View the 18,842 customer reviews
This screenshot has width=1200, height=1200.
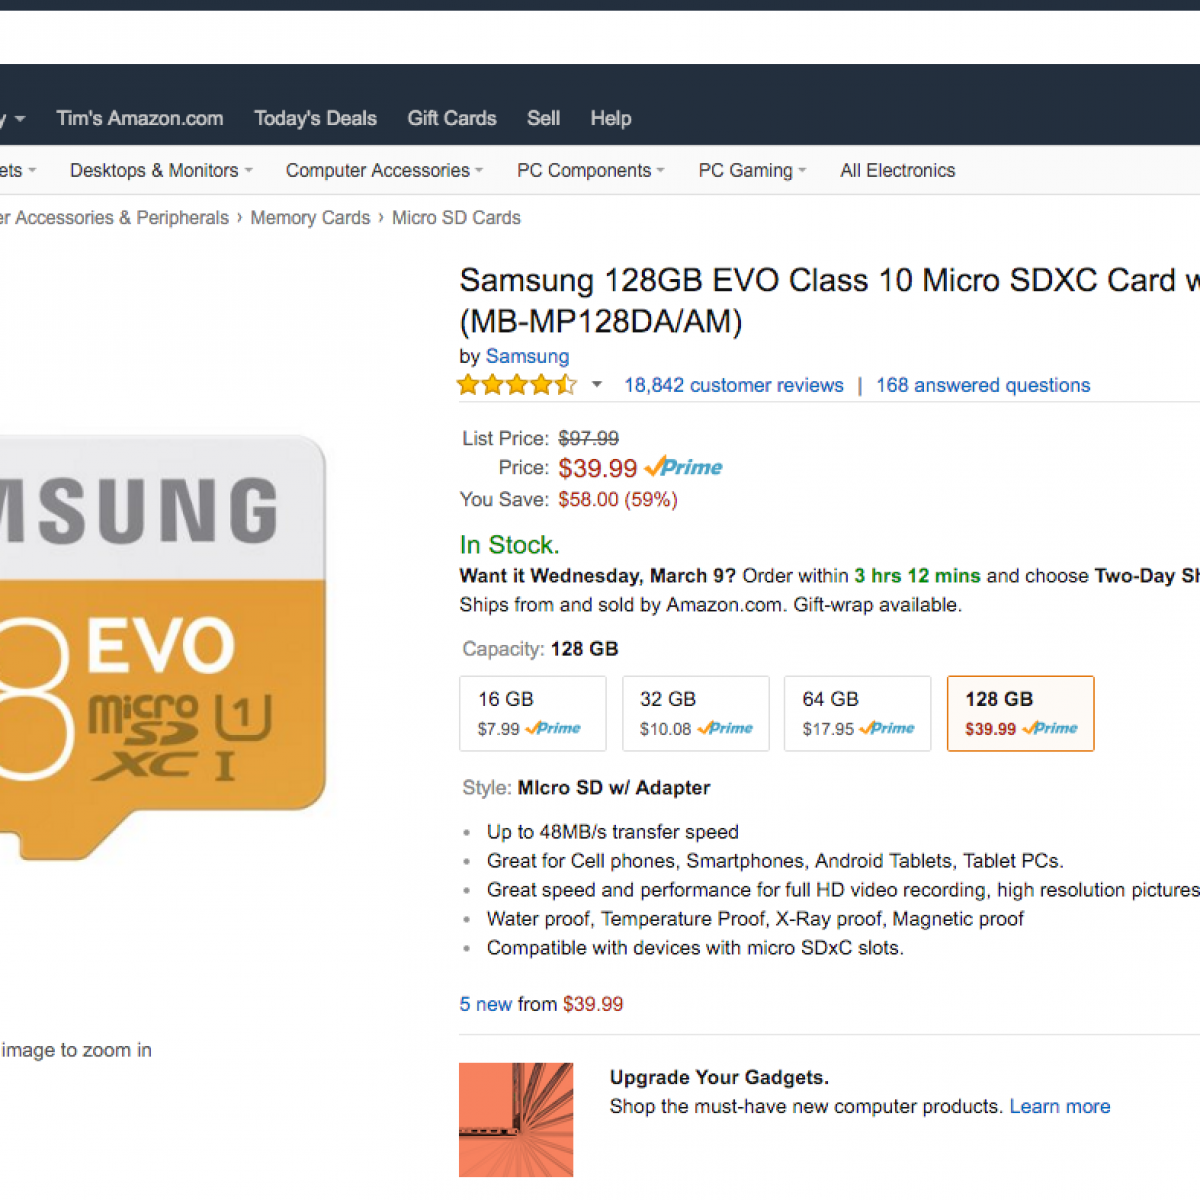click(733, 385)
